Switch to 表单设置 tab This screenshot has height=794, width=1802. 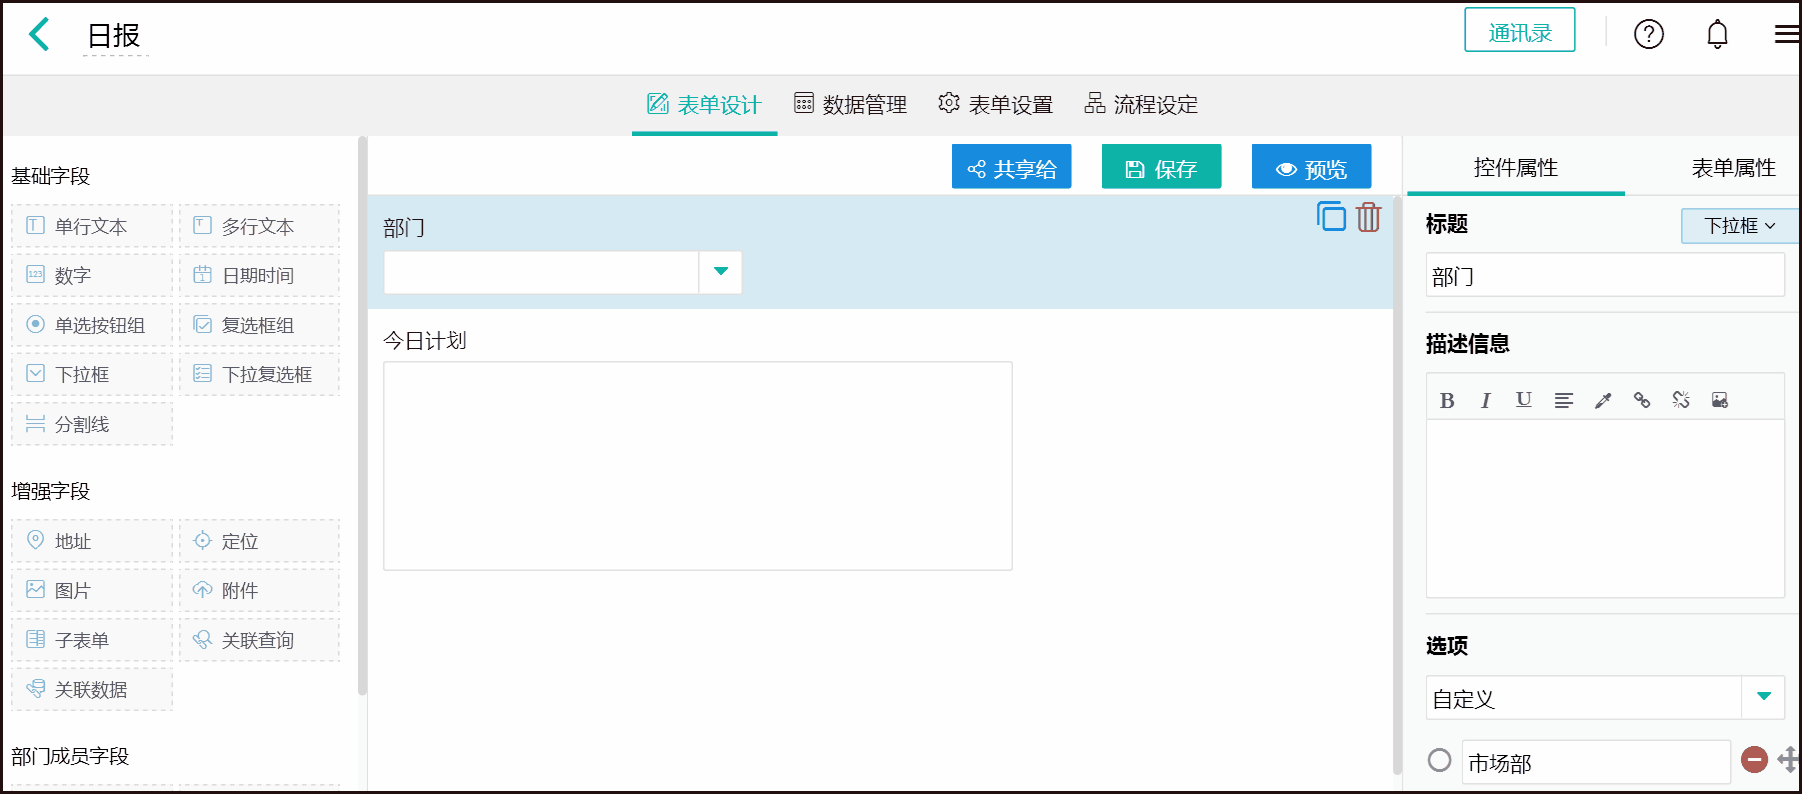pyautogui.click(x=996, y=104)
